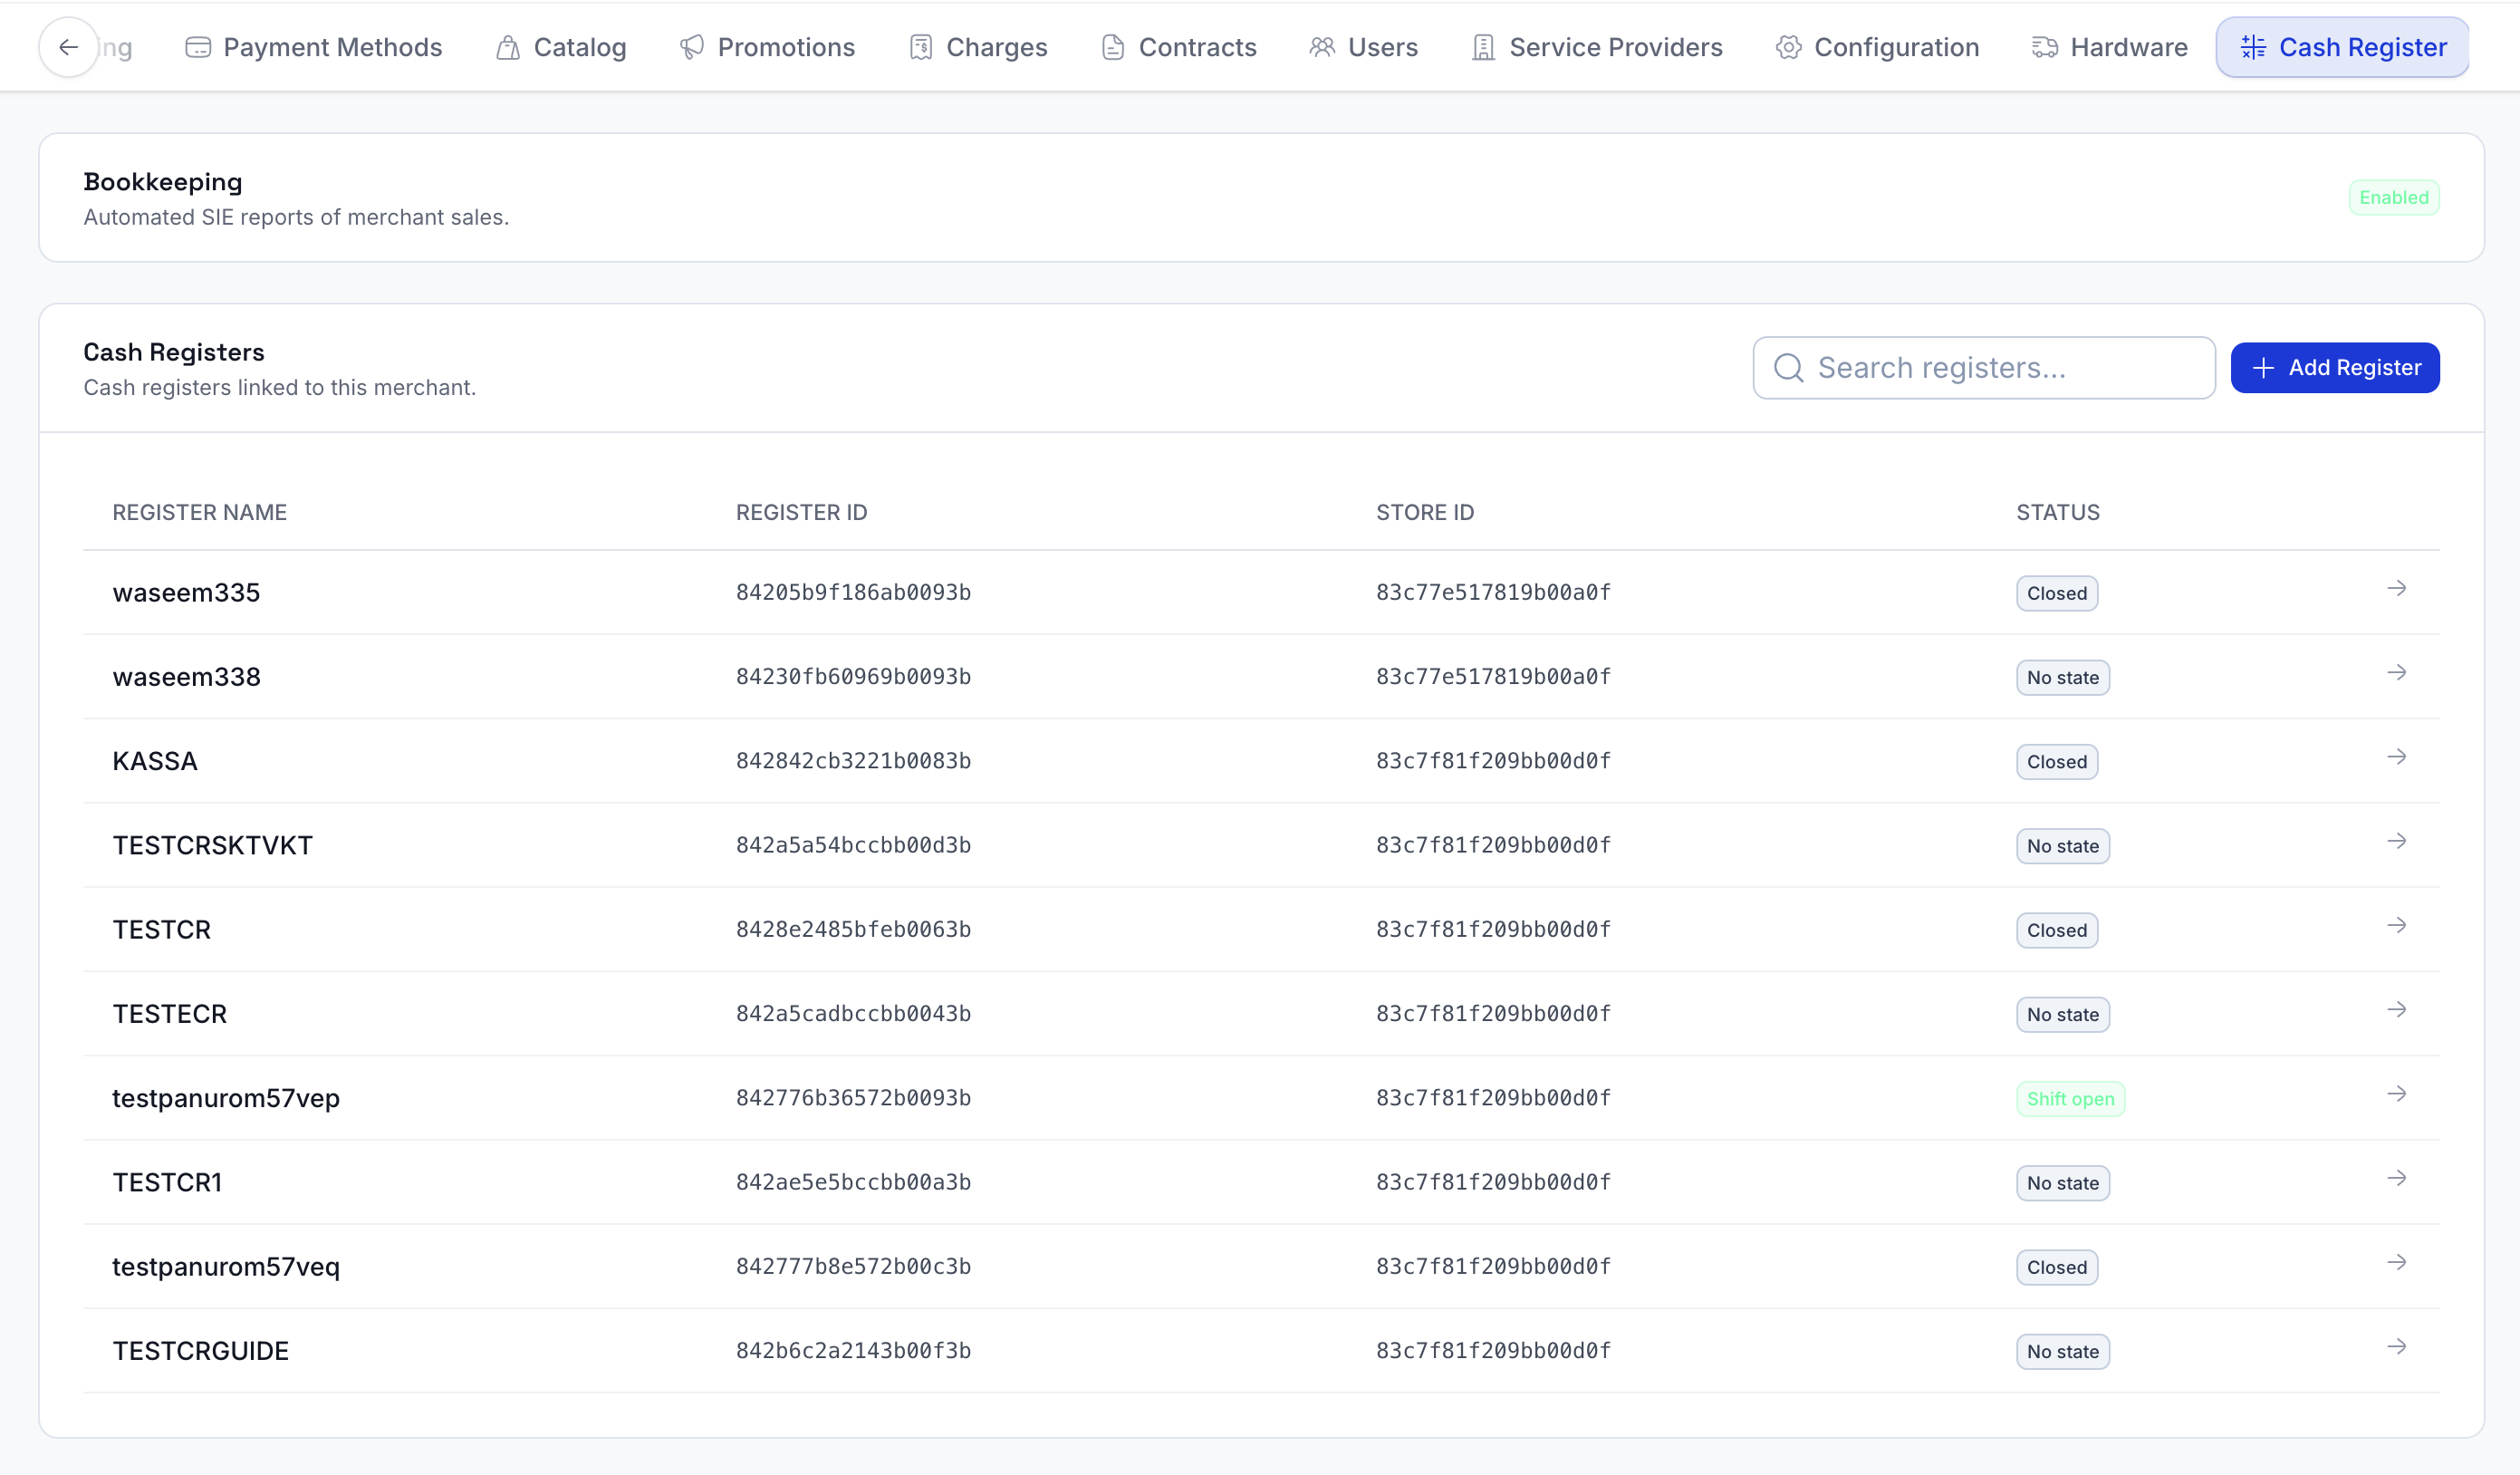The image size is (2520, 1475).
Task: Open TESTCR1 register via its arrow
Action: point(2397,1178)
